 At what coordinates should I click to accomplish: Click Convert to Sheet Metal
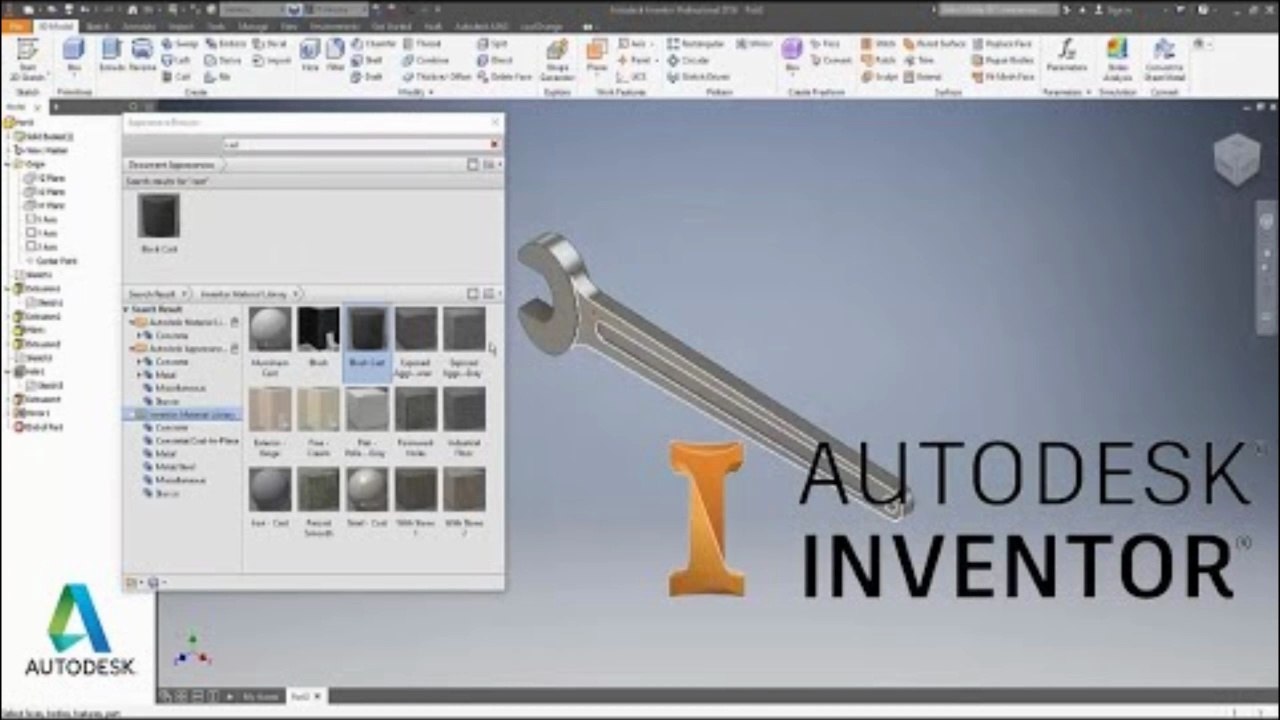[x=1163, y=60]
